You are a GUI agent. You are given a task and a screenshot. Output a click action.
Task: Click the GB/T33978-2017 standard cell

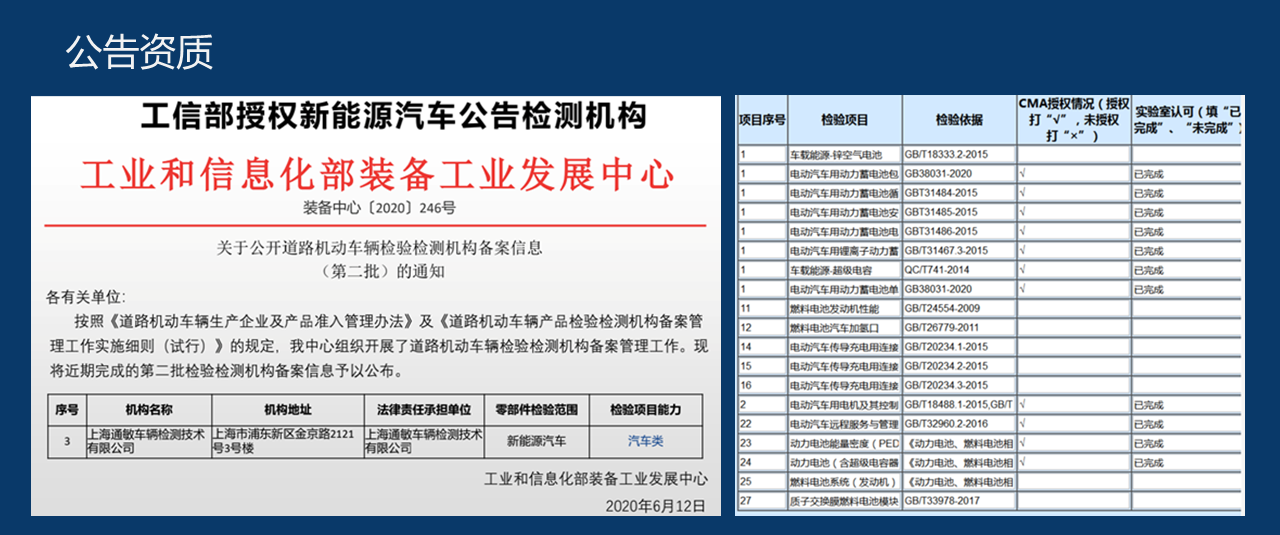coord(942,501)
